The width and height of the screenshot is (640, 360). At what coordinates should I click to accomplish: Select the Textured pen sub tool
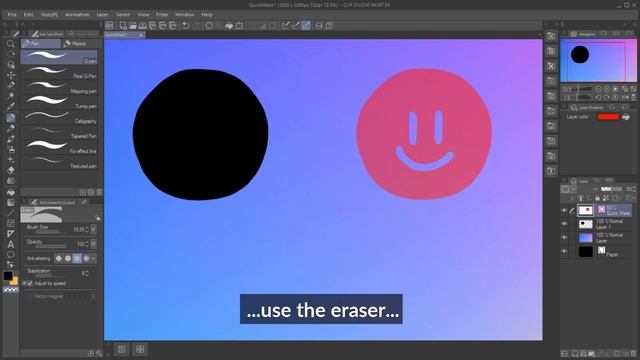click(x=60, y=162)
